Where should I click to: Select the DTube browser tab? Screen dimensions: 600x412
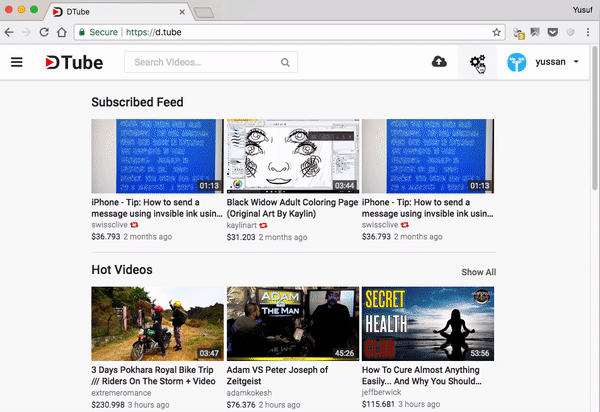pyautogui.click(x=117, y=12)
